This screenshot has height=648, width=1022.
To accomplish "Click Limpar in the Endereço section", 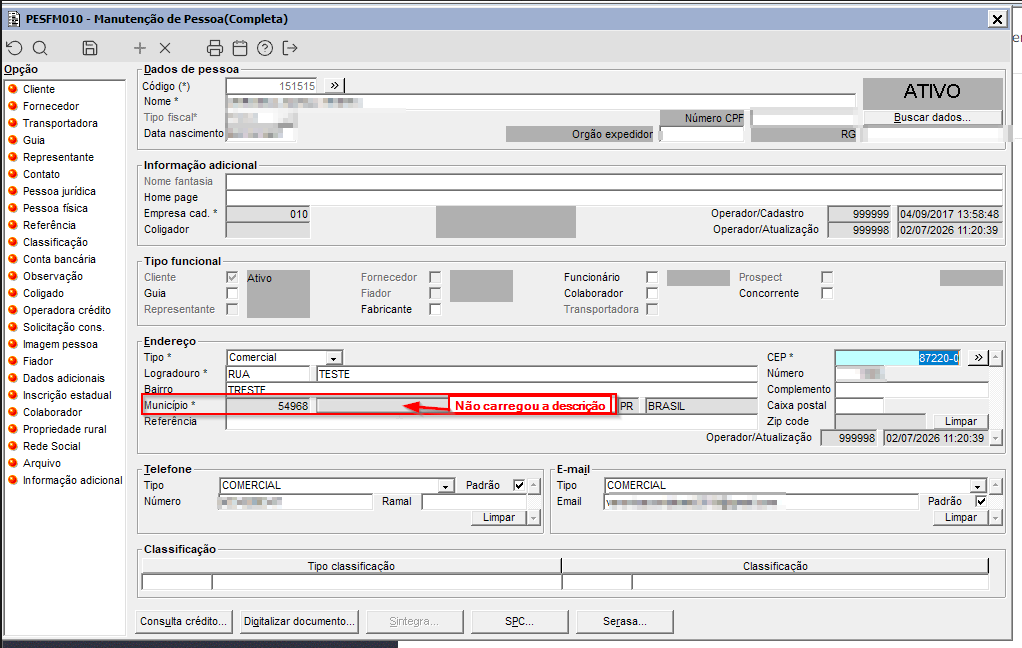I will 961,421.
